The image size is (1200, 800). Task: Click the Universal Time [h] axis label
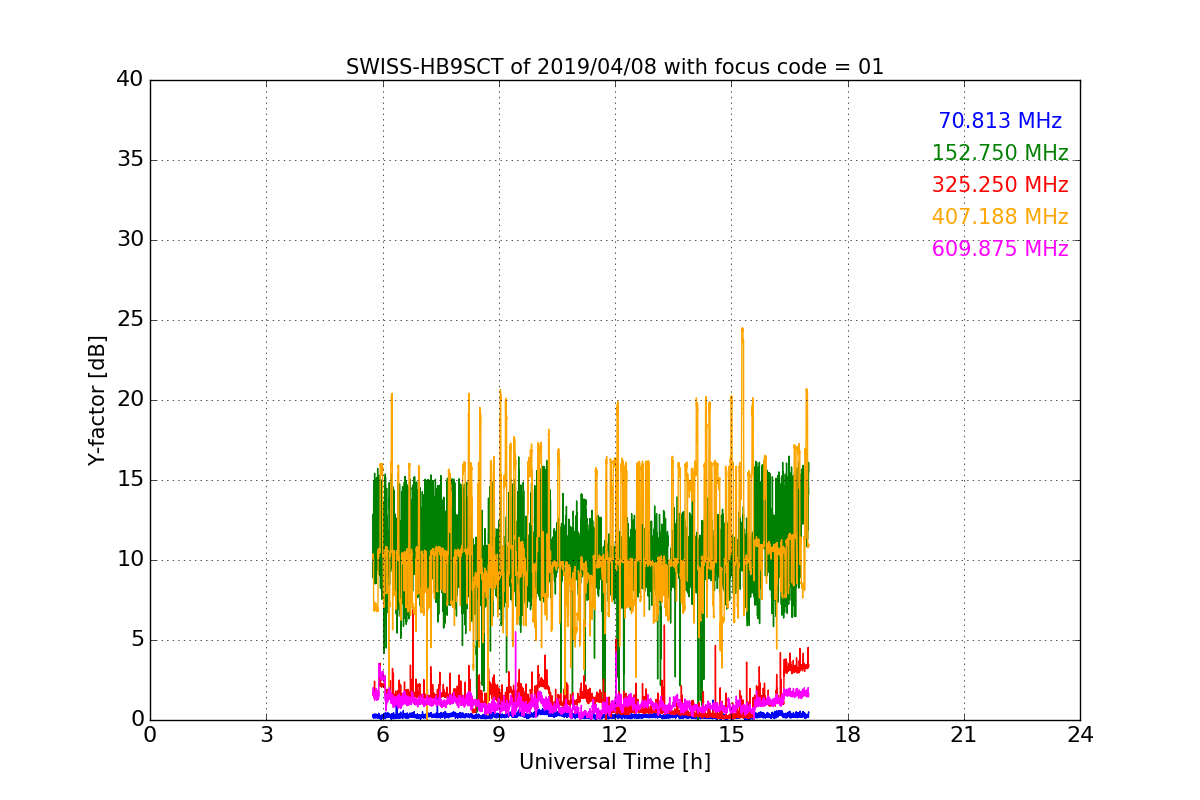coord(614,762)
